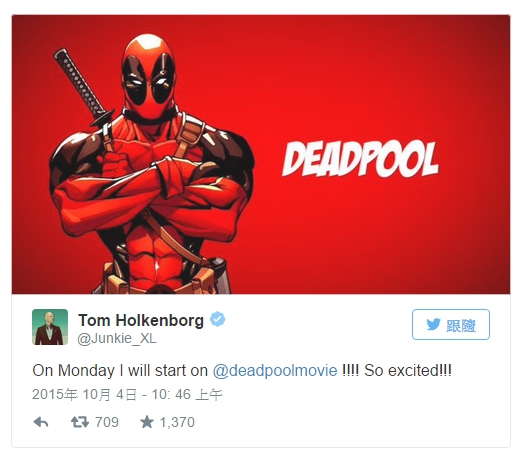Click the reply arrow icon
This screenshot has height=462, width=524.
coord(41,422)
